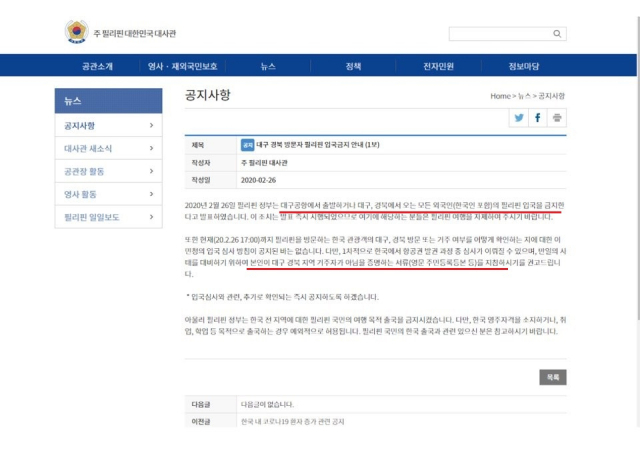Image resolution: width=640 pixels, height=454 pixels.
Task: Expand the chevron next to 공관장 활동
Action: pyautogui.click(x=151, y=171)
